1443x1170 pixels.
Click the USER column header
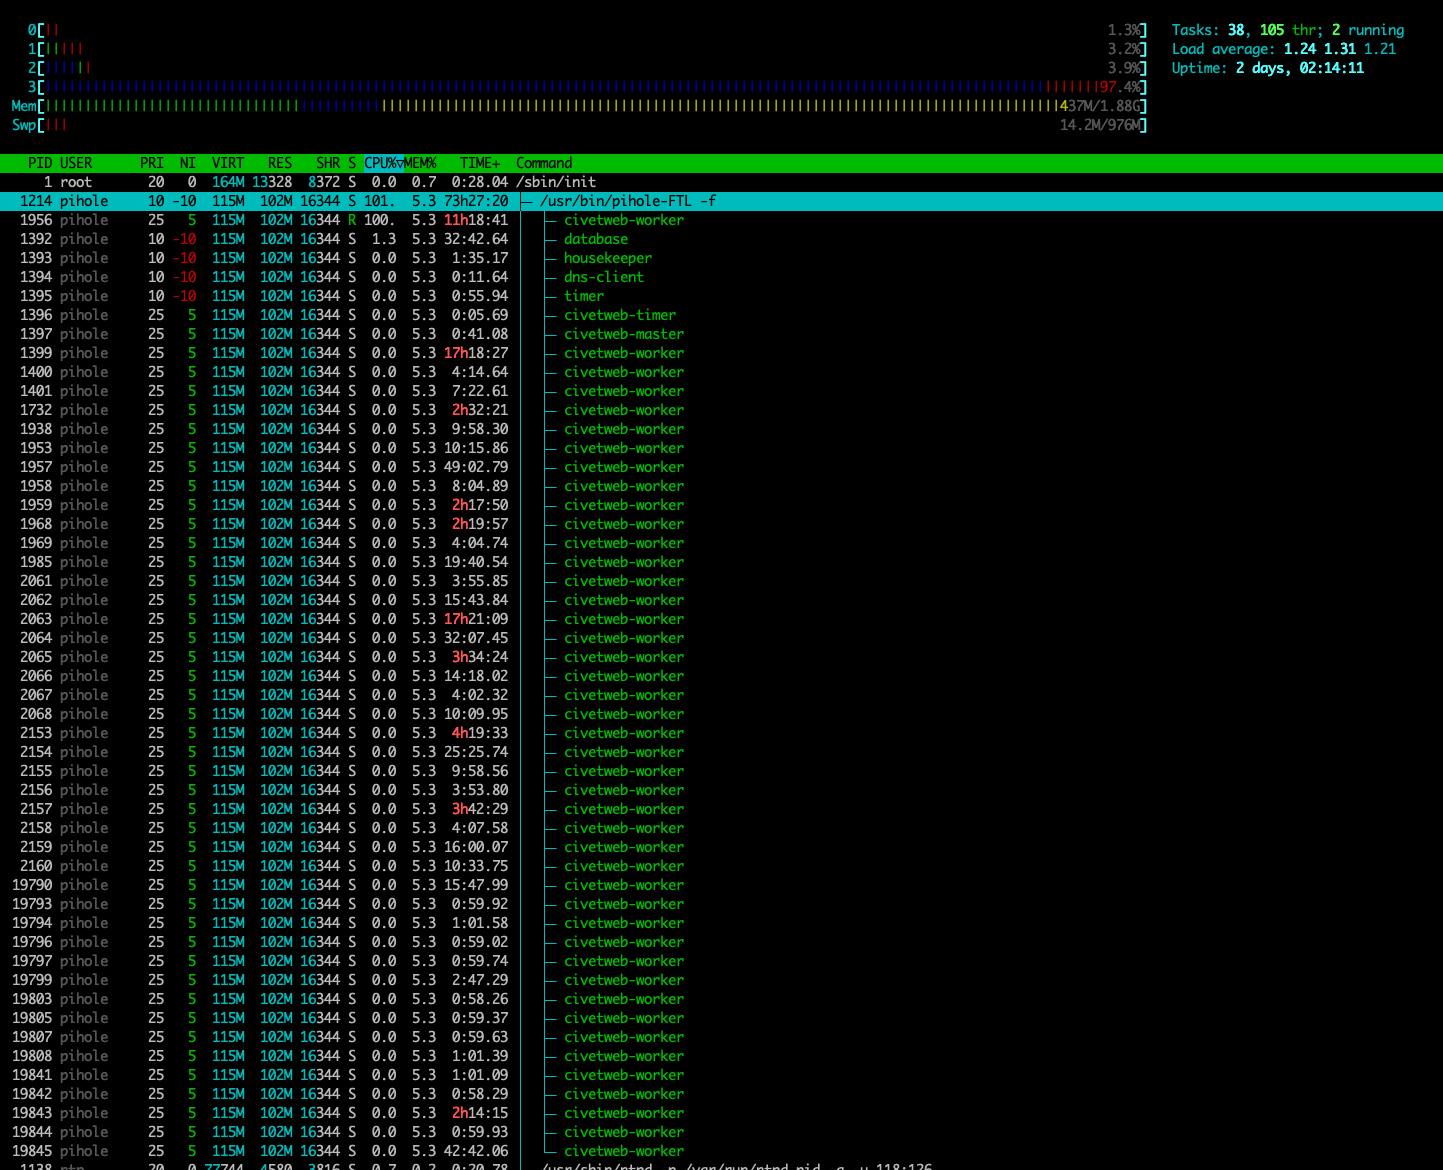click(x=76, y=163)
